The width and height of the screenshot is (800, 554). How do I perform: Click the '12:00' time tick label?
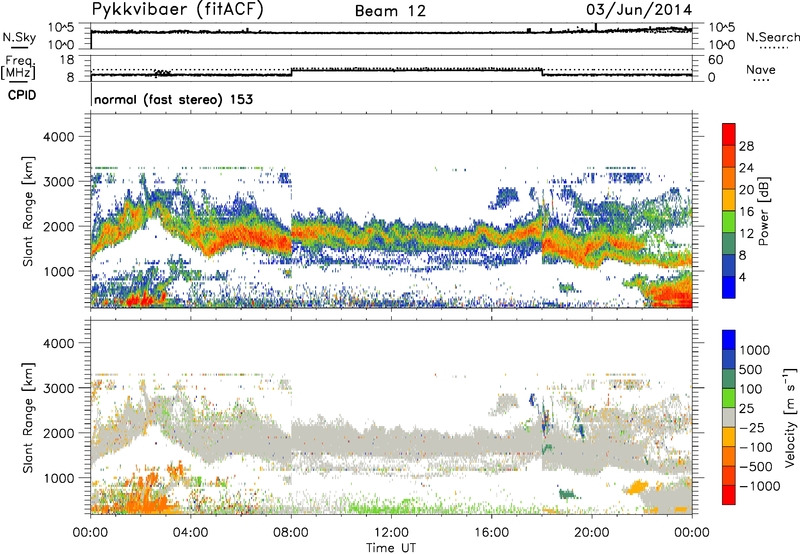(x=391, y=533)
